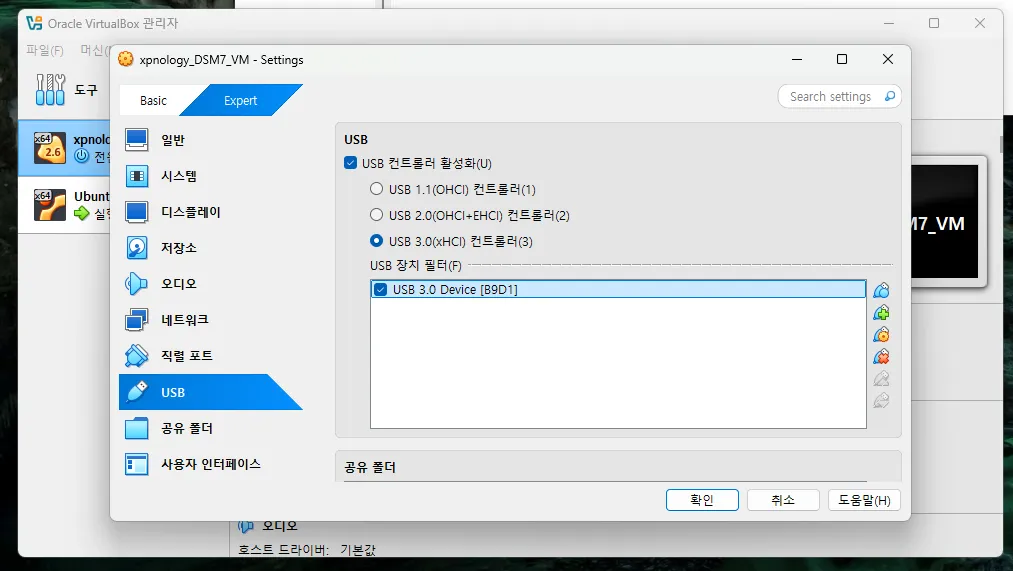The height and width of the screenshot is (571, 1013).
Task: Select USB 1.1(OHCI) controller radio
Action: [x=376, y=189]
